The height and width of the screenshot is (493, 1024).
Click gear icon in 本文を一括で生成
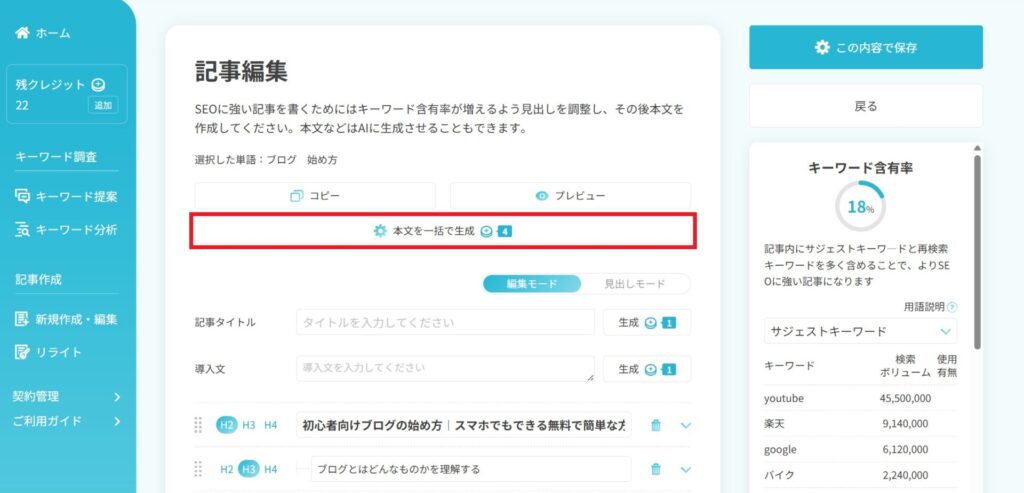(380, 231)
